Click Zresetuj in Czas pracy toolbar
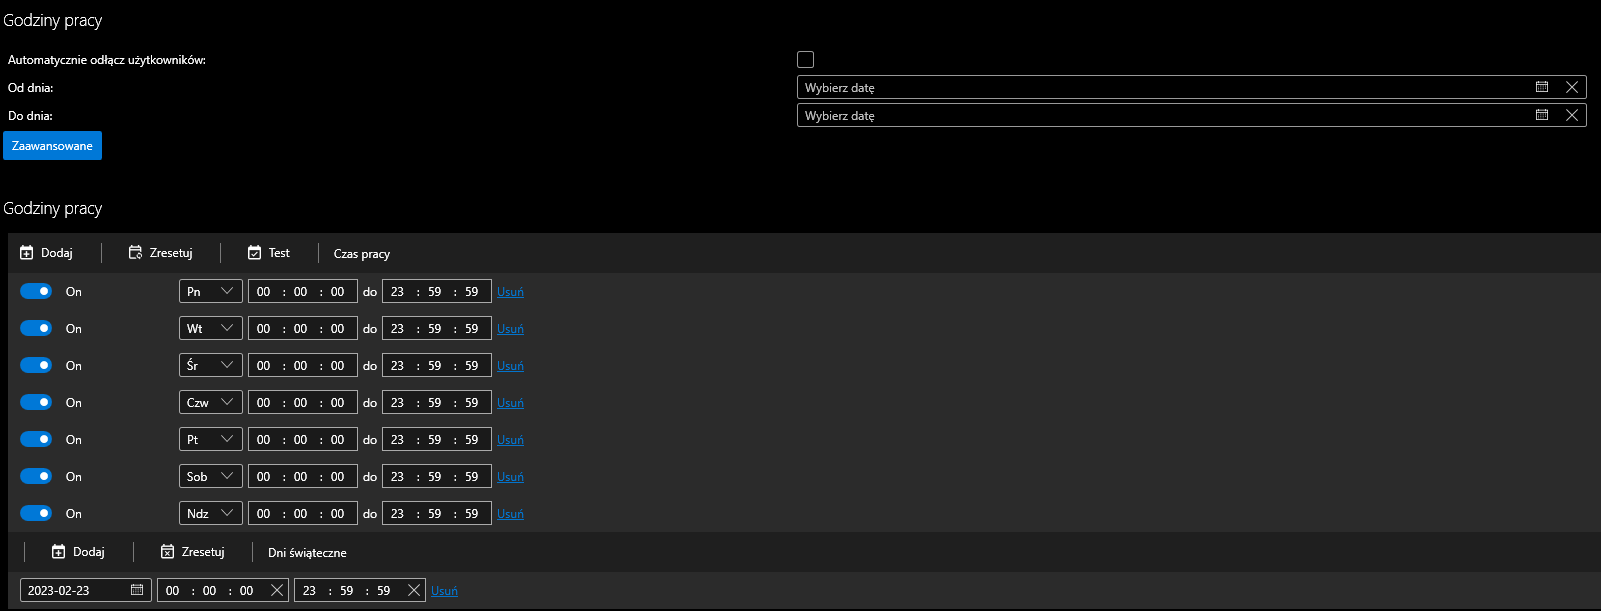This screenshot has height=611, width=1601. (x=161, y=253)
